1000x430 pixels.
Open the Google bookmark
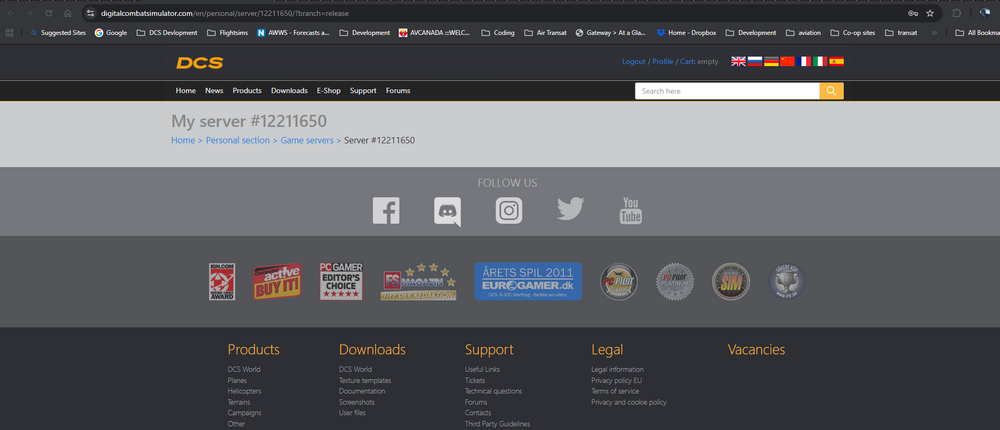click(x=111, y=33)
